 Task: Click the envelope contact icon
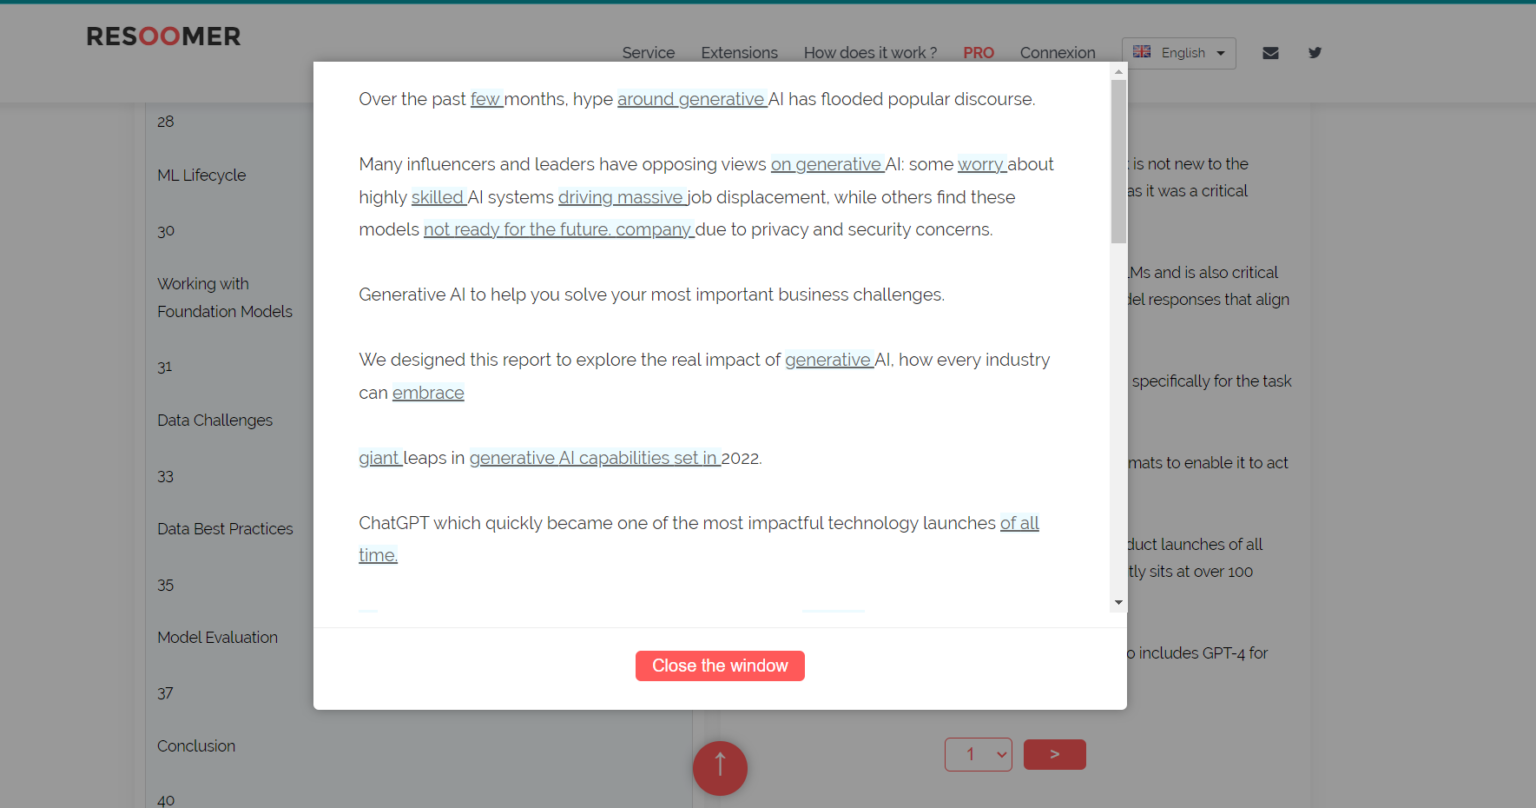tap(1270, 53)
